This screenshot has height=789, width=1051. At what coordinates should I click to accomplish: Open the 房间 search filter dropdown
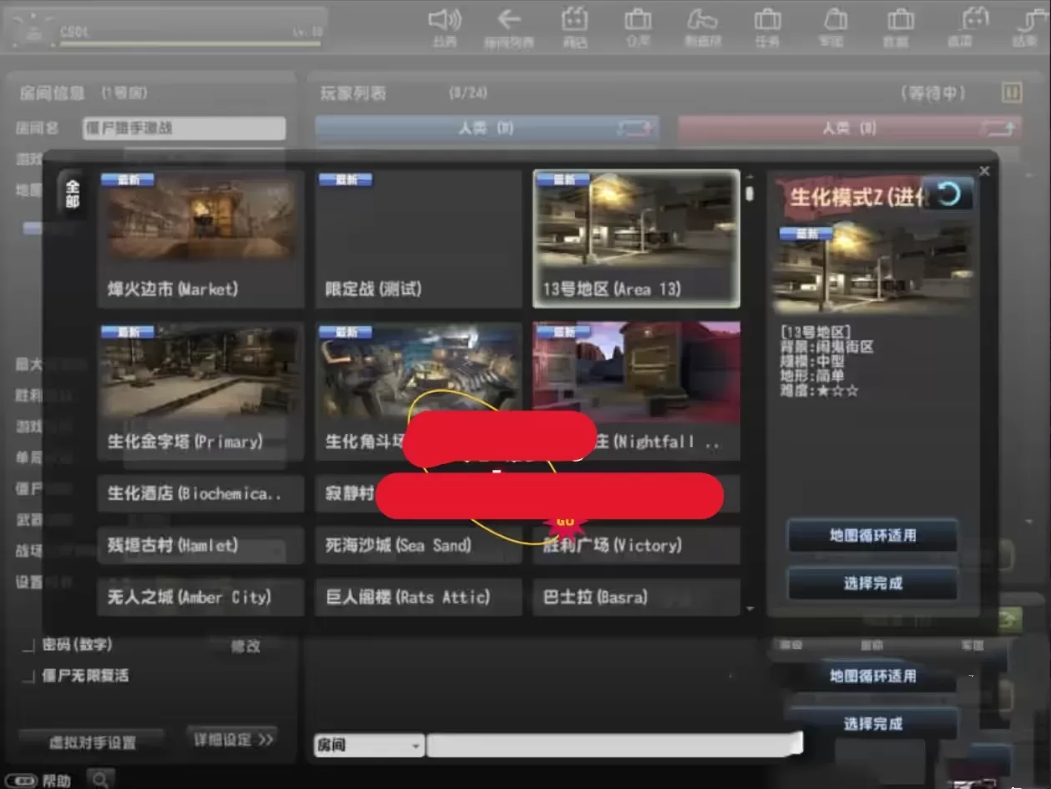368,744
